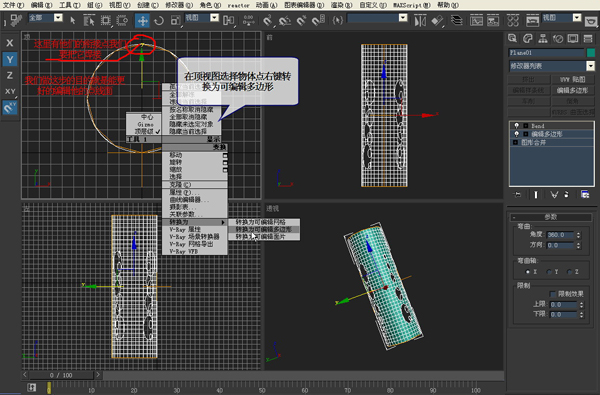Click the time slider 0 / 100

tap(61, 375)
